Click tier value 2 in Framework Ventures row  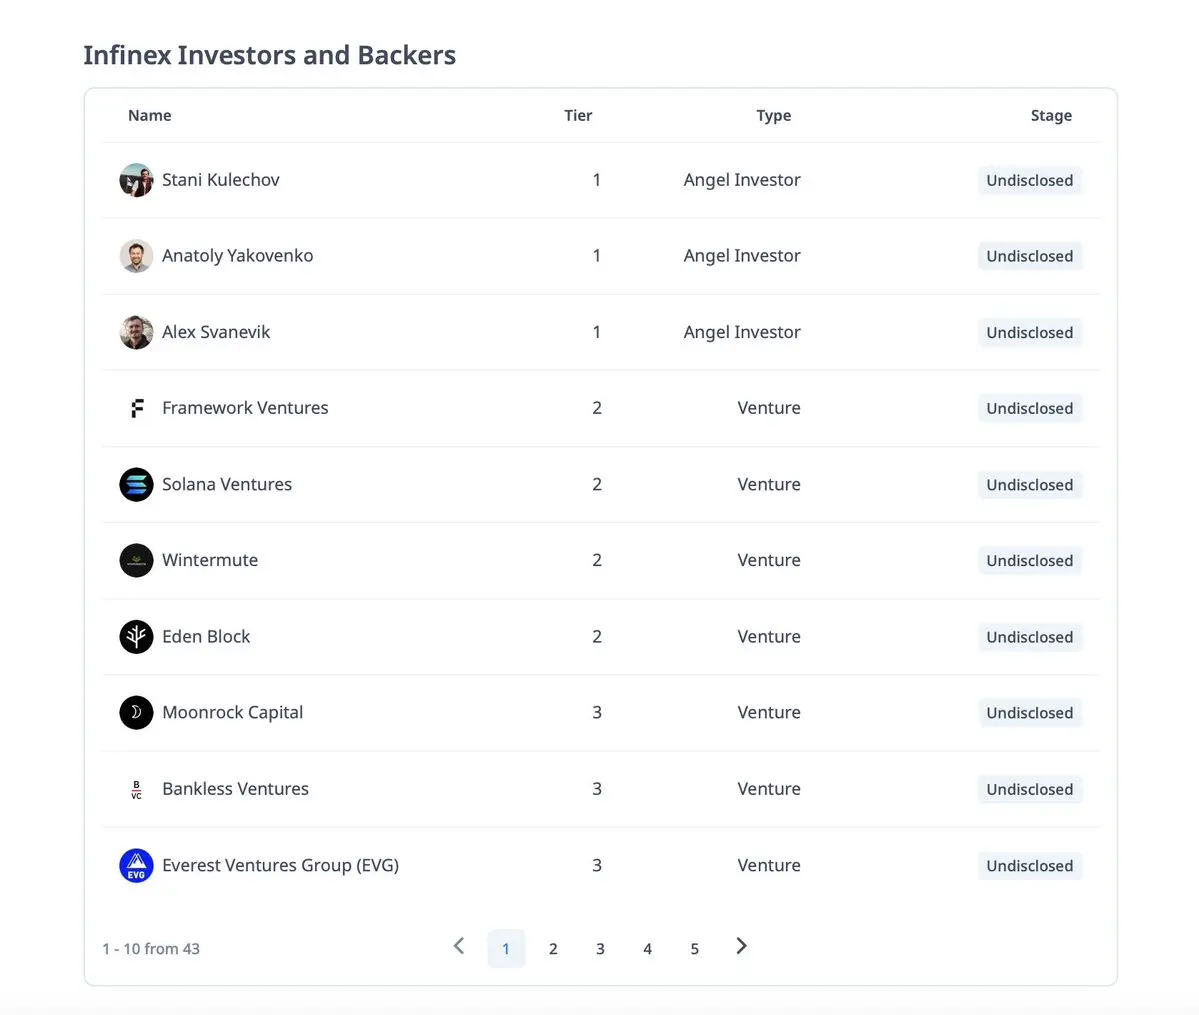pyautogui.click(x=596, y=408)
